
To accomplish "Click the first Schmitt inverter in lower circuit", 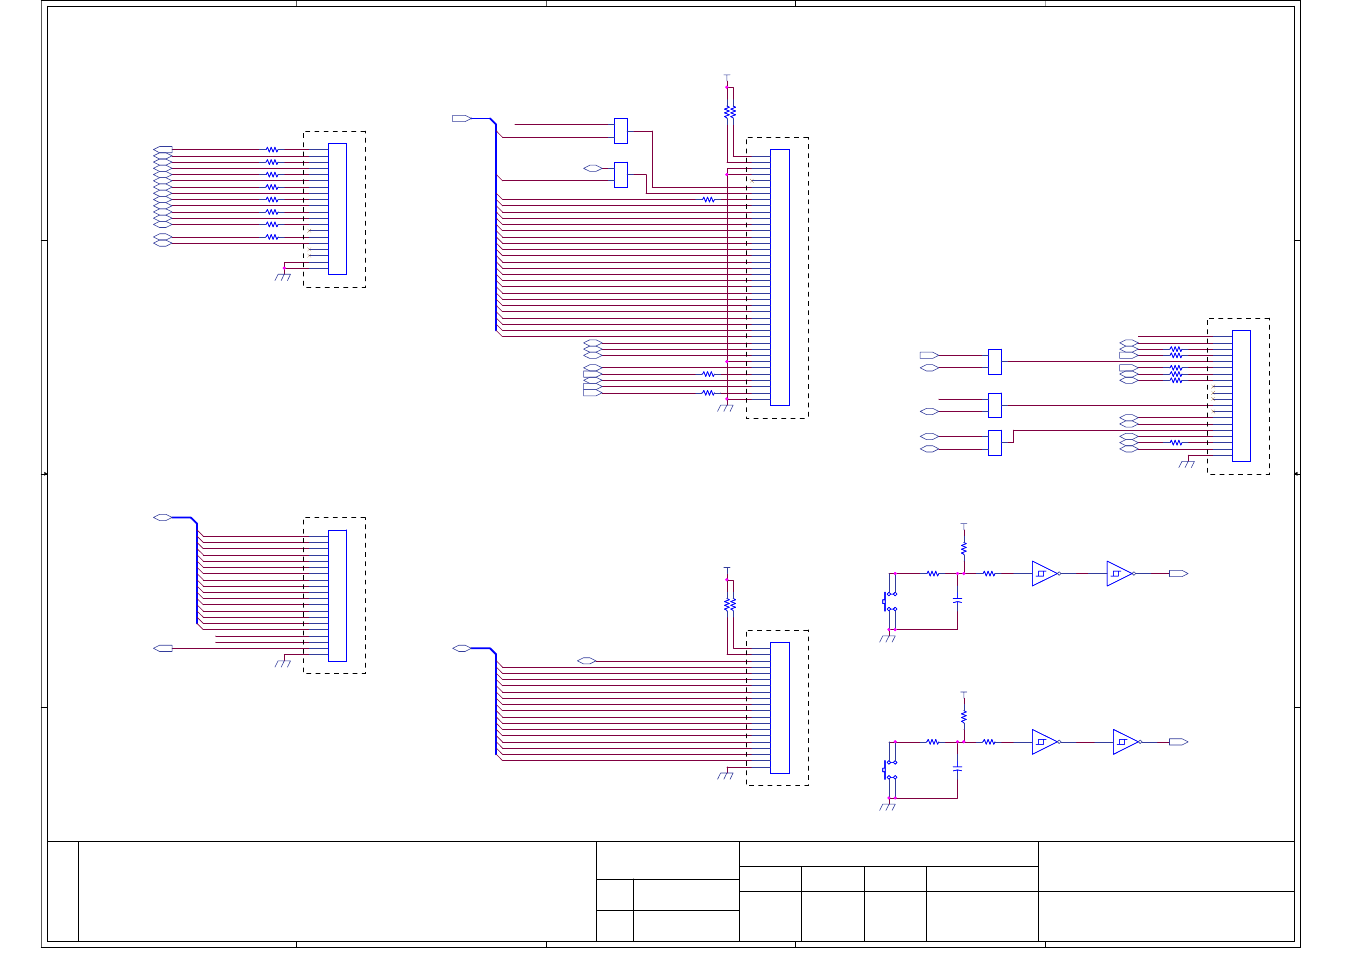I will (x=1045, y=742).
